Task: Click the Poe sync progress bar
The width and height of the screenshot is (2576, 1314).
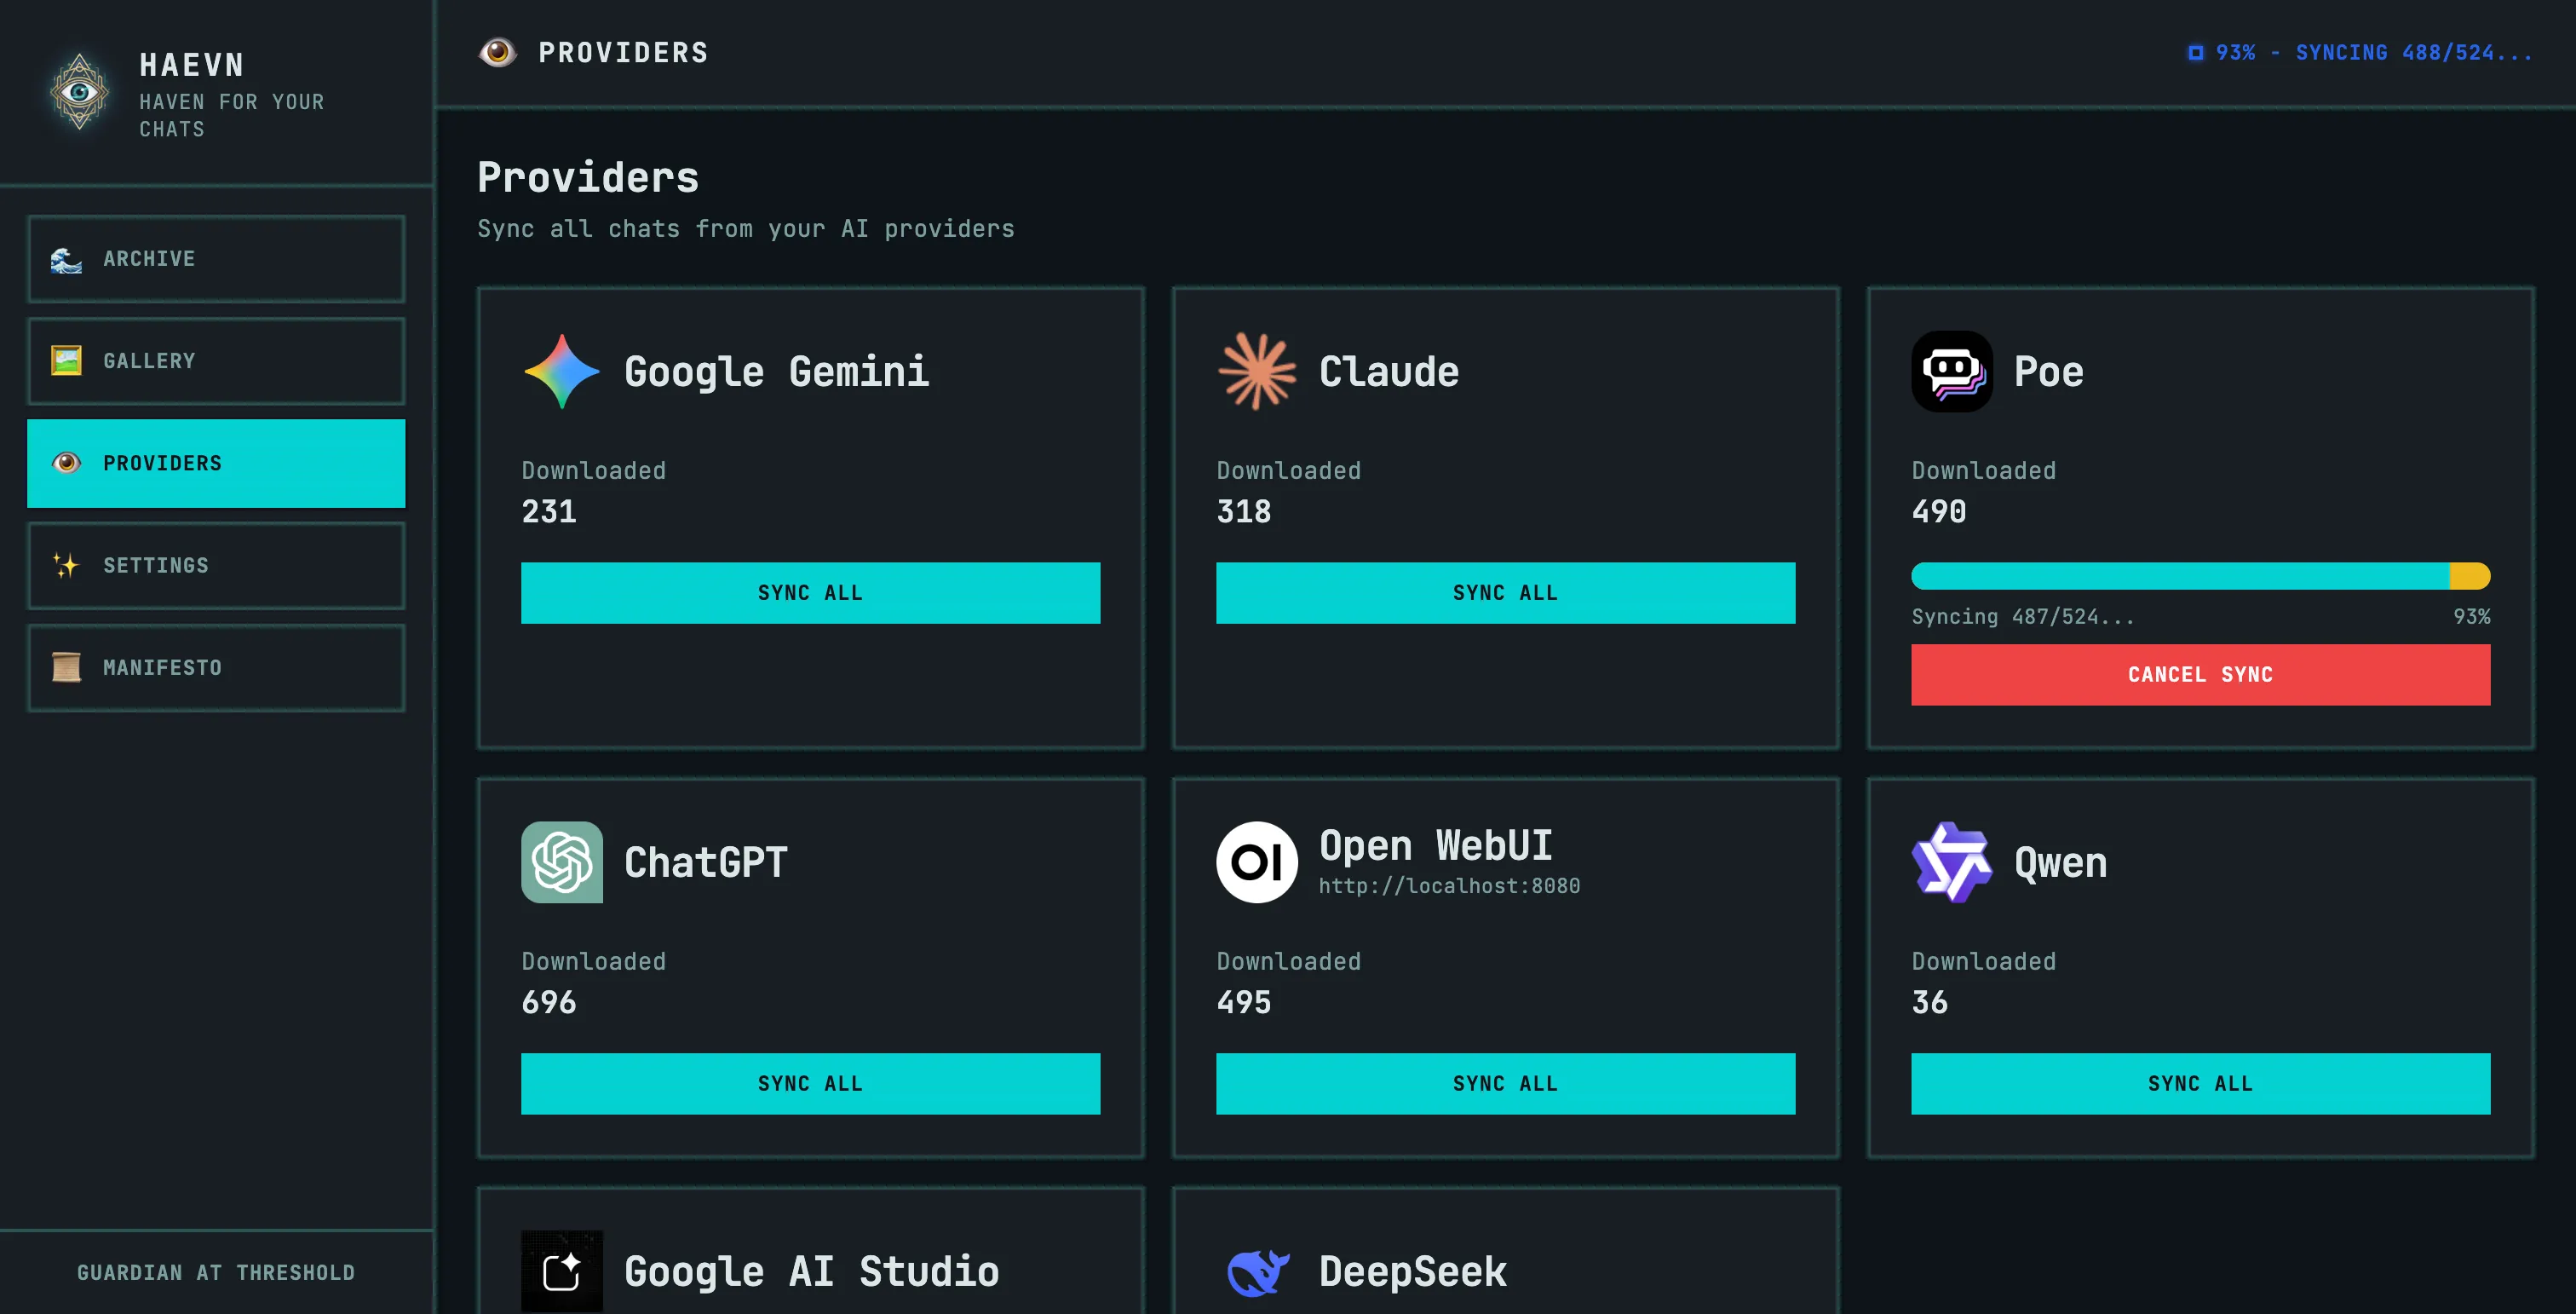Action: pyautogui.click(x=2200, y=576)
